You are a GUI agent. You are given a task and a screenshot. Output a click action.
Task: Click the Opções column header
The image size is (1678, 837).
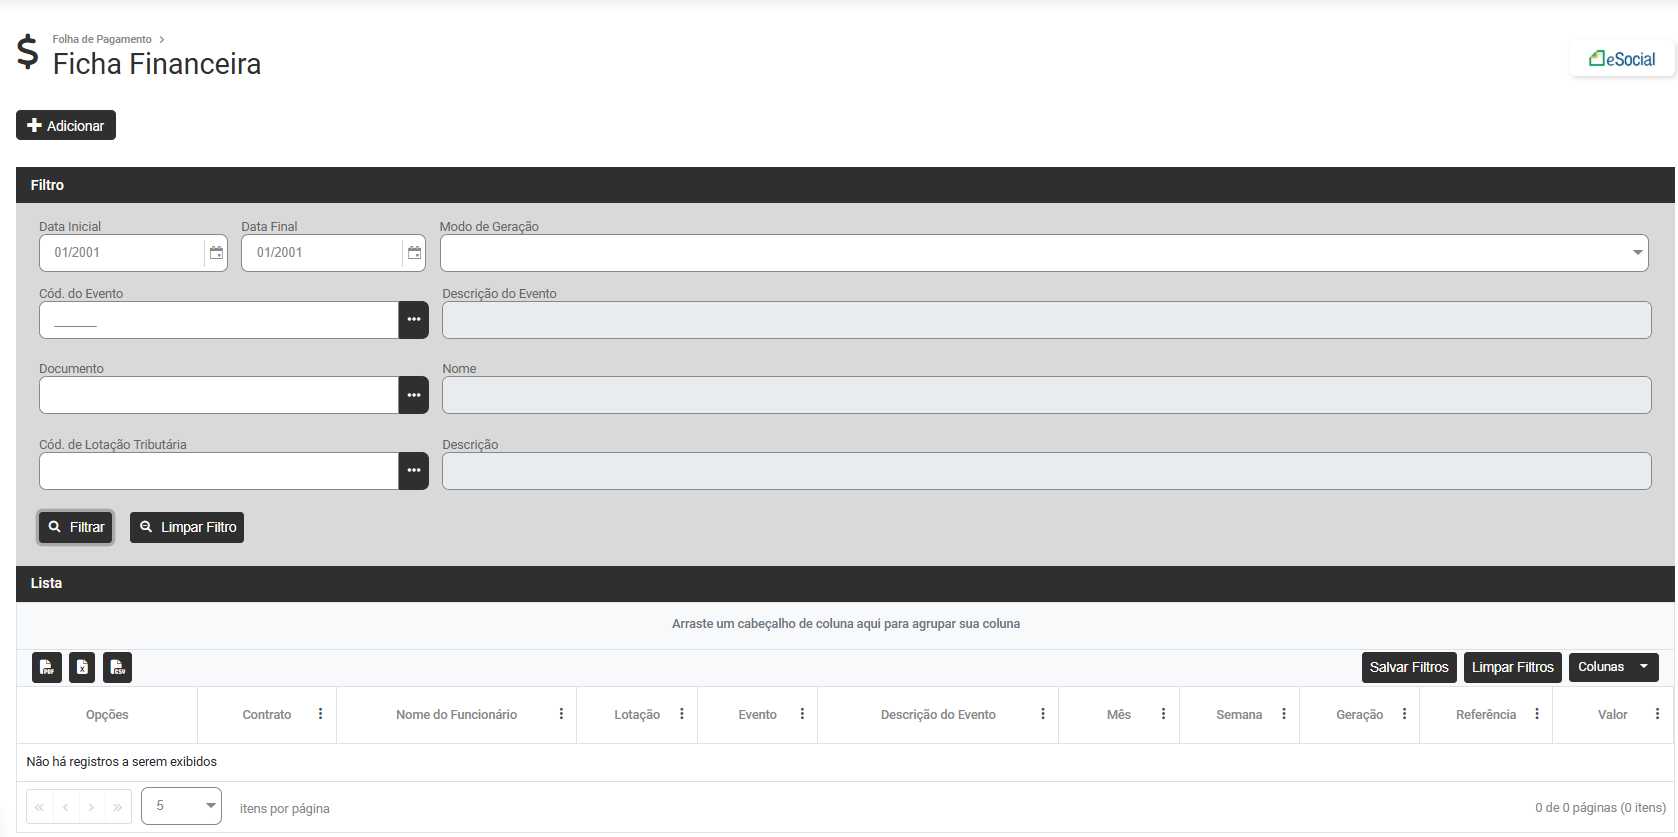pos(107,715)
